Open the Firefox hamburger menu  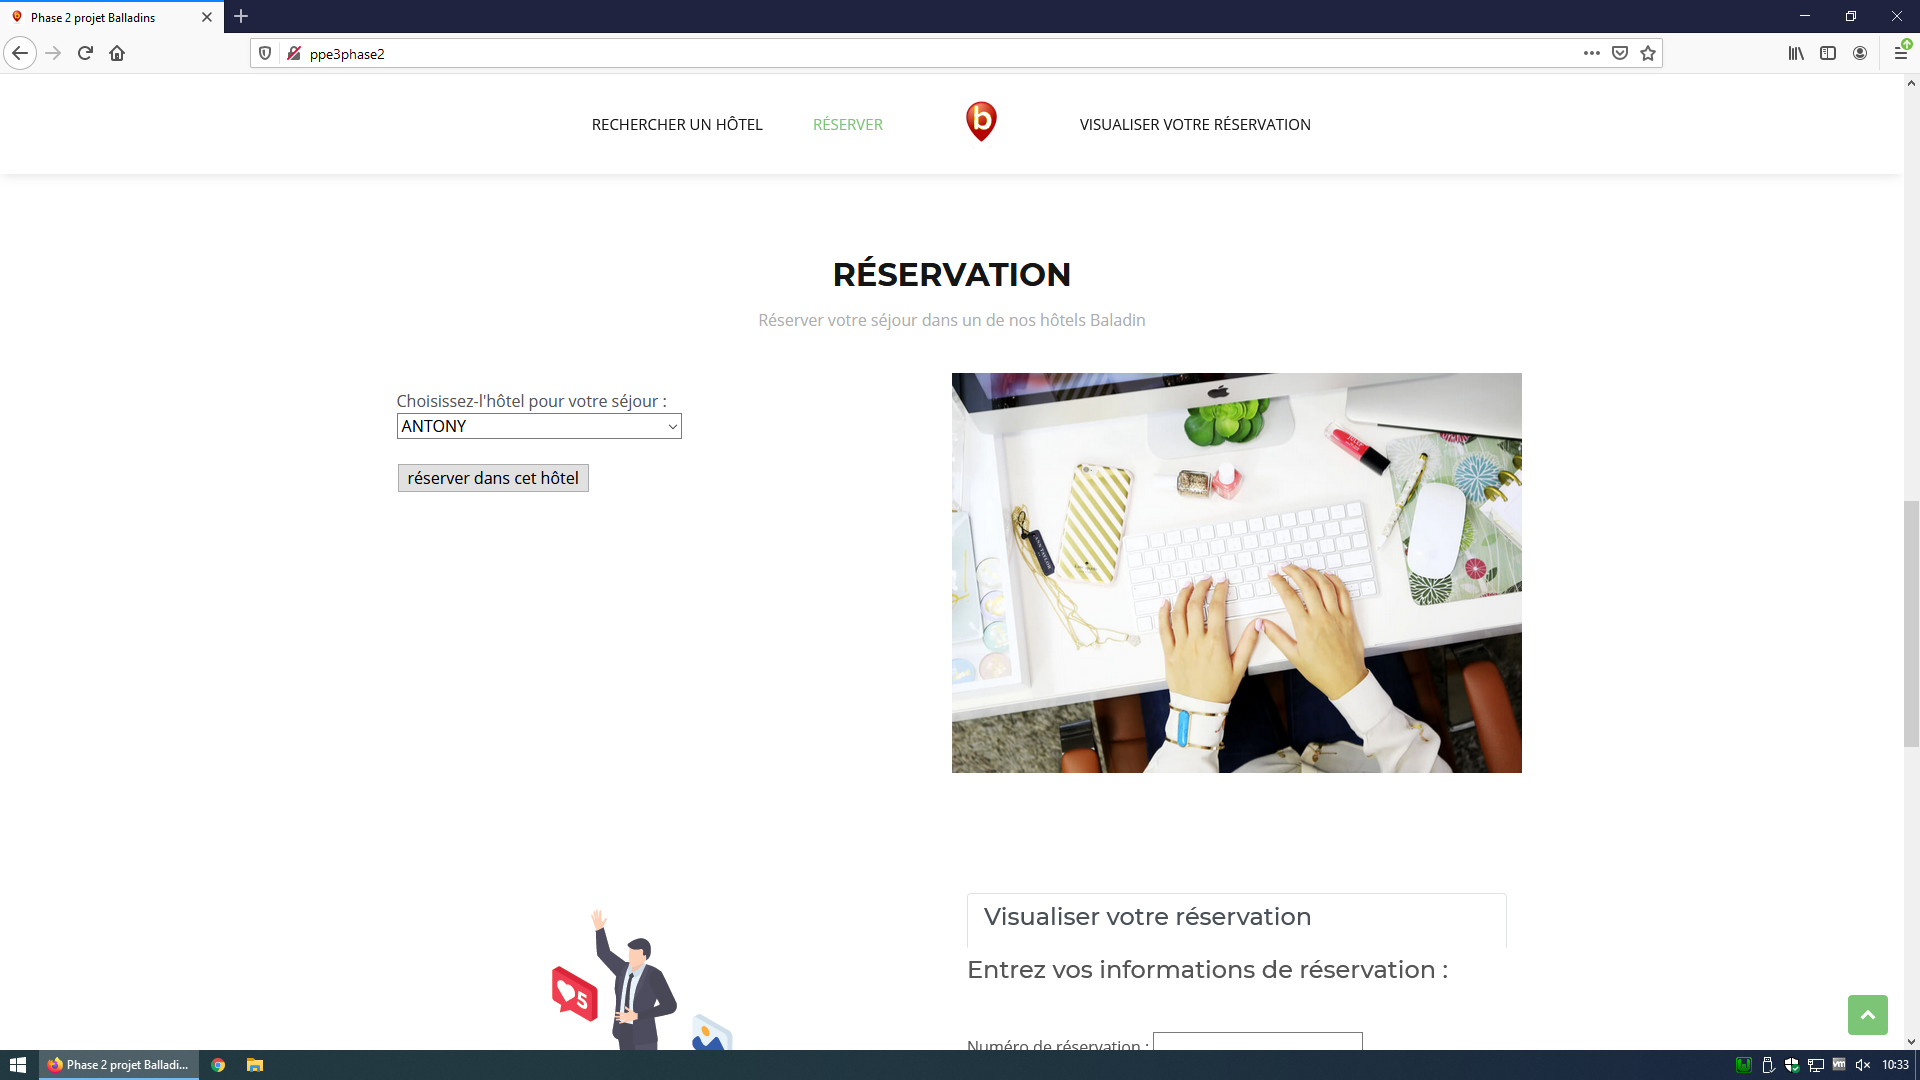(1900, 53)
